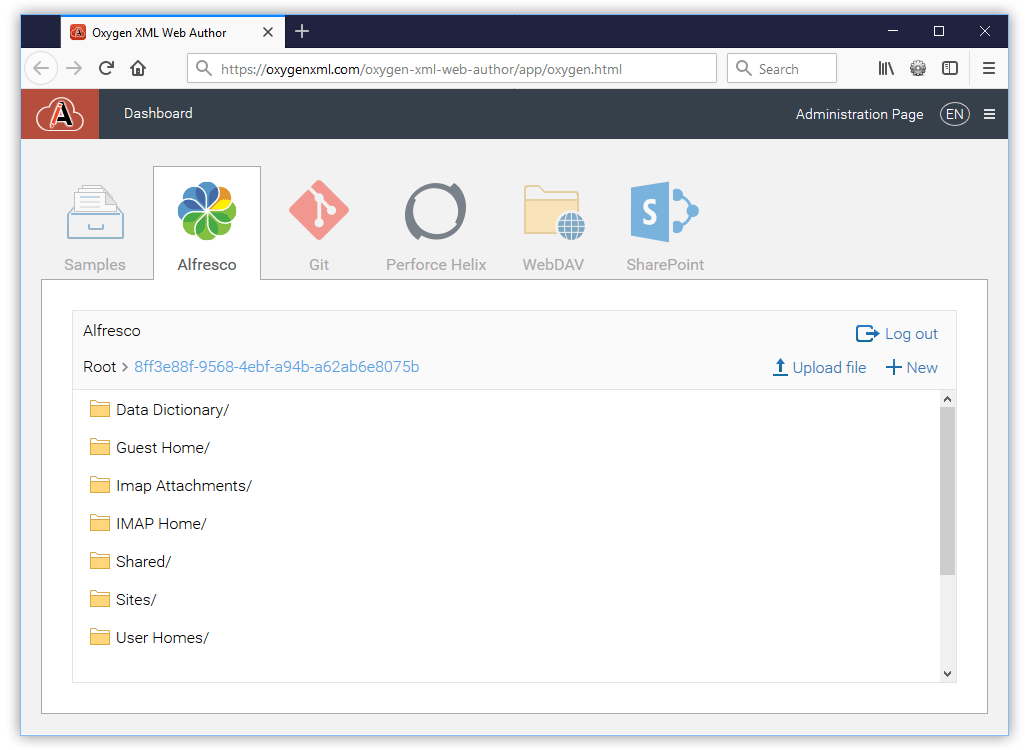1030x750 pixels.
Task: Reload the current page
Action: coord(106,68)
